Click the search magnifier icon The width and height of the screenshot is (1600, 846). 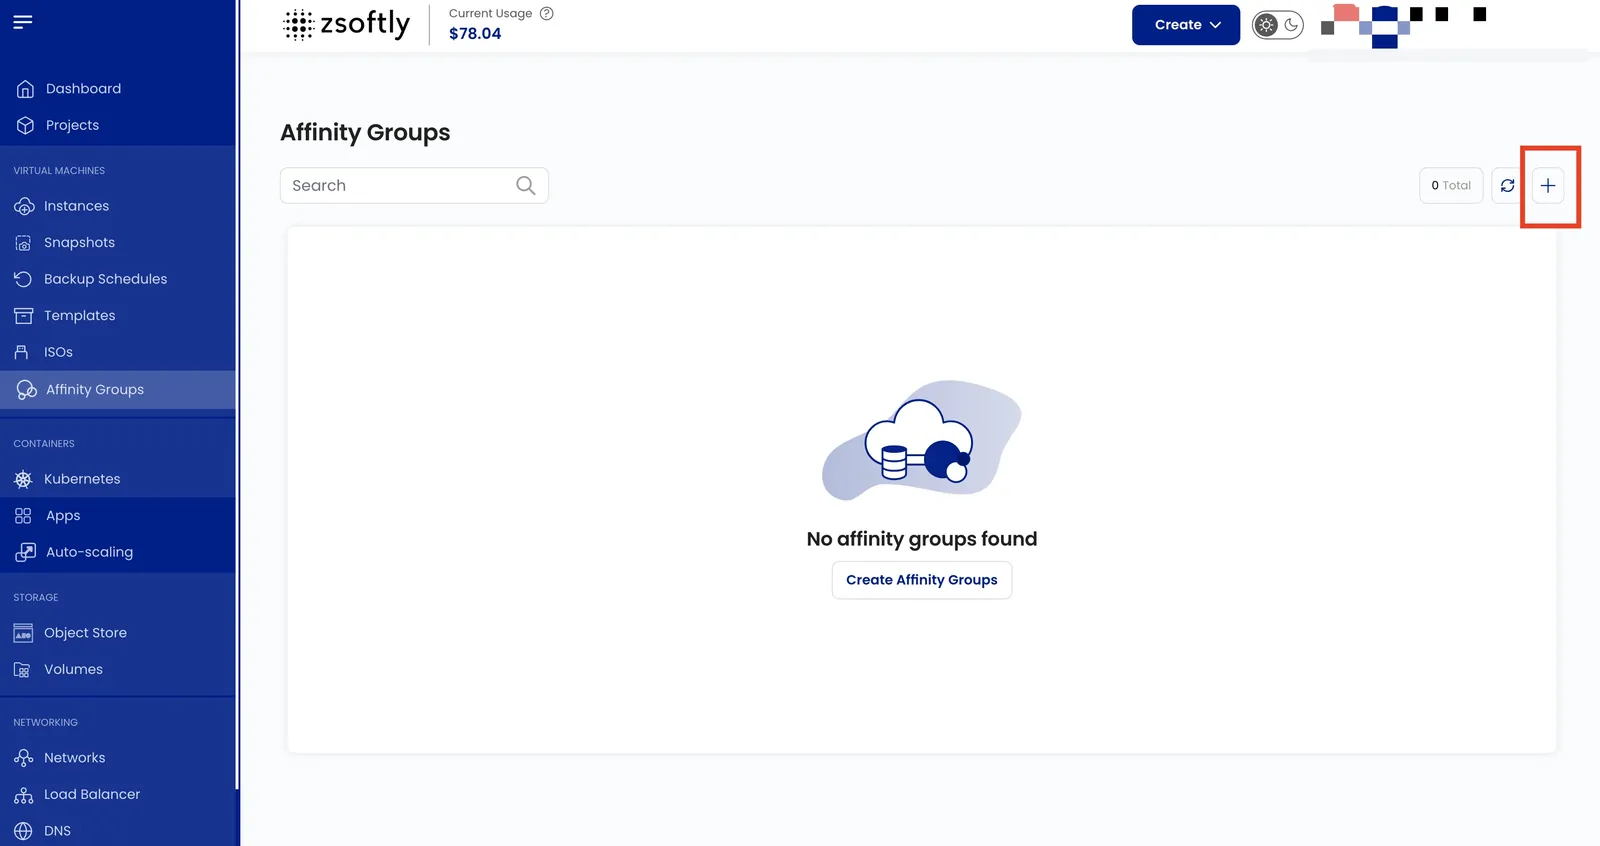click(526, 185)
